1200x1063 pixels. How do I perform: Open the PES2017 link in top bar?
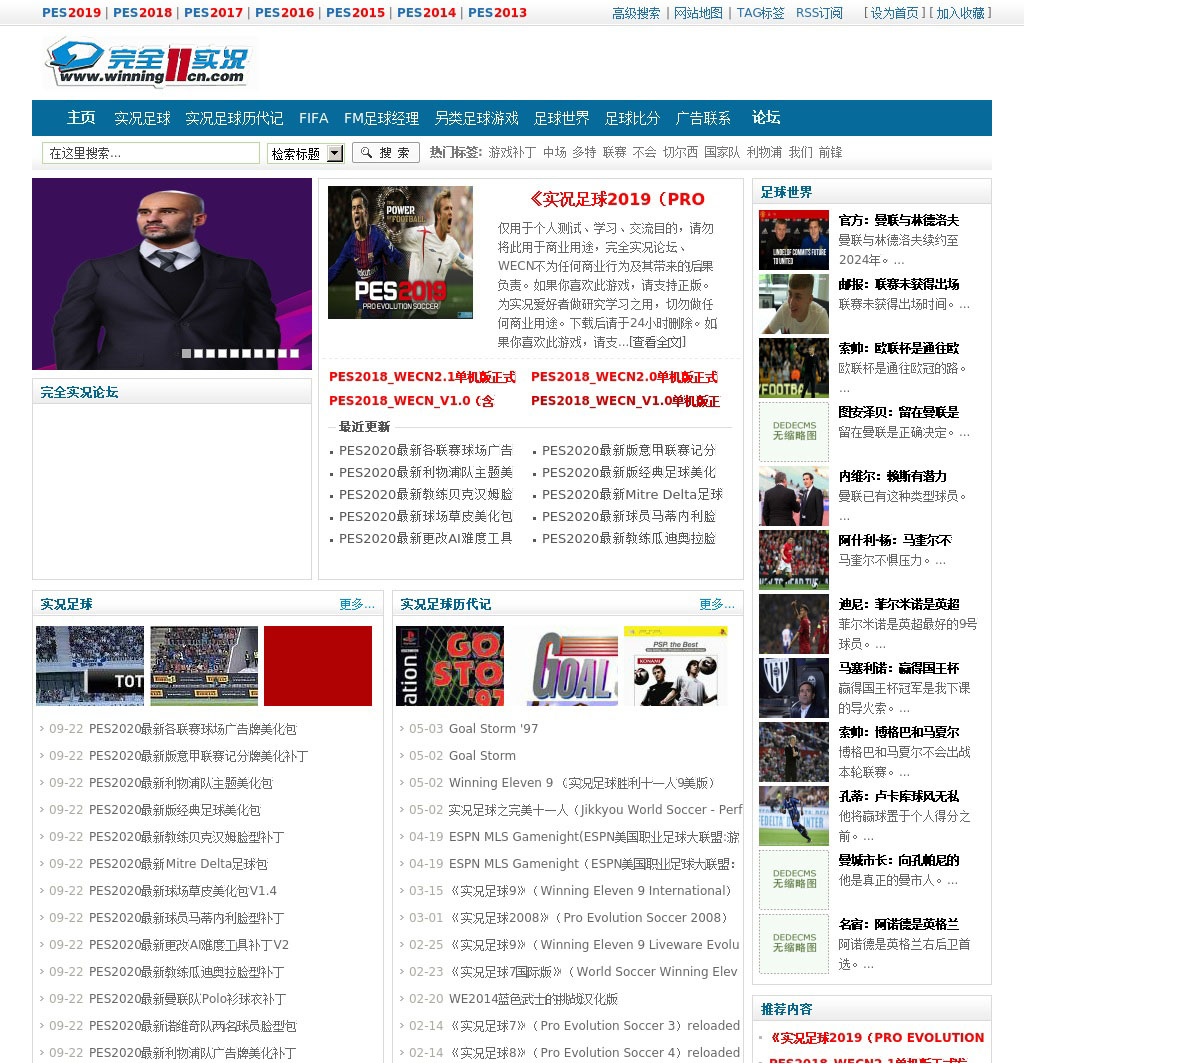[x=213, y=13]
